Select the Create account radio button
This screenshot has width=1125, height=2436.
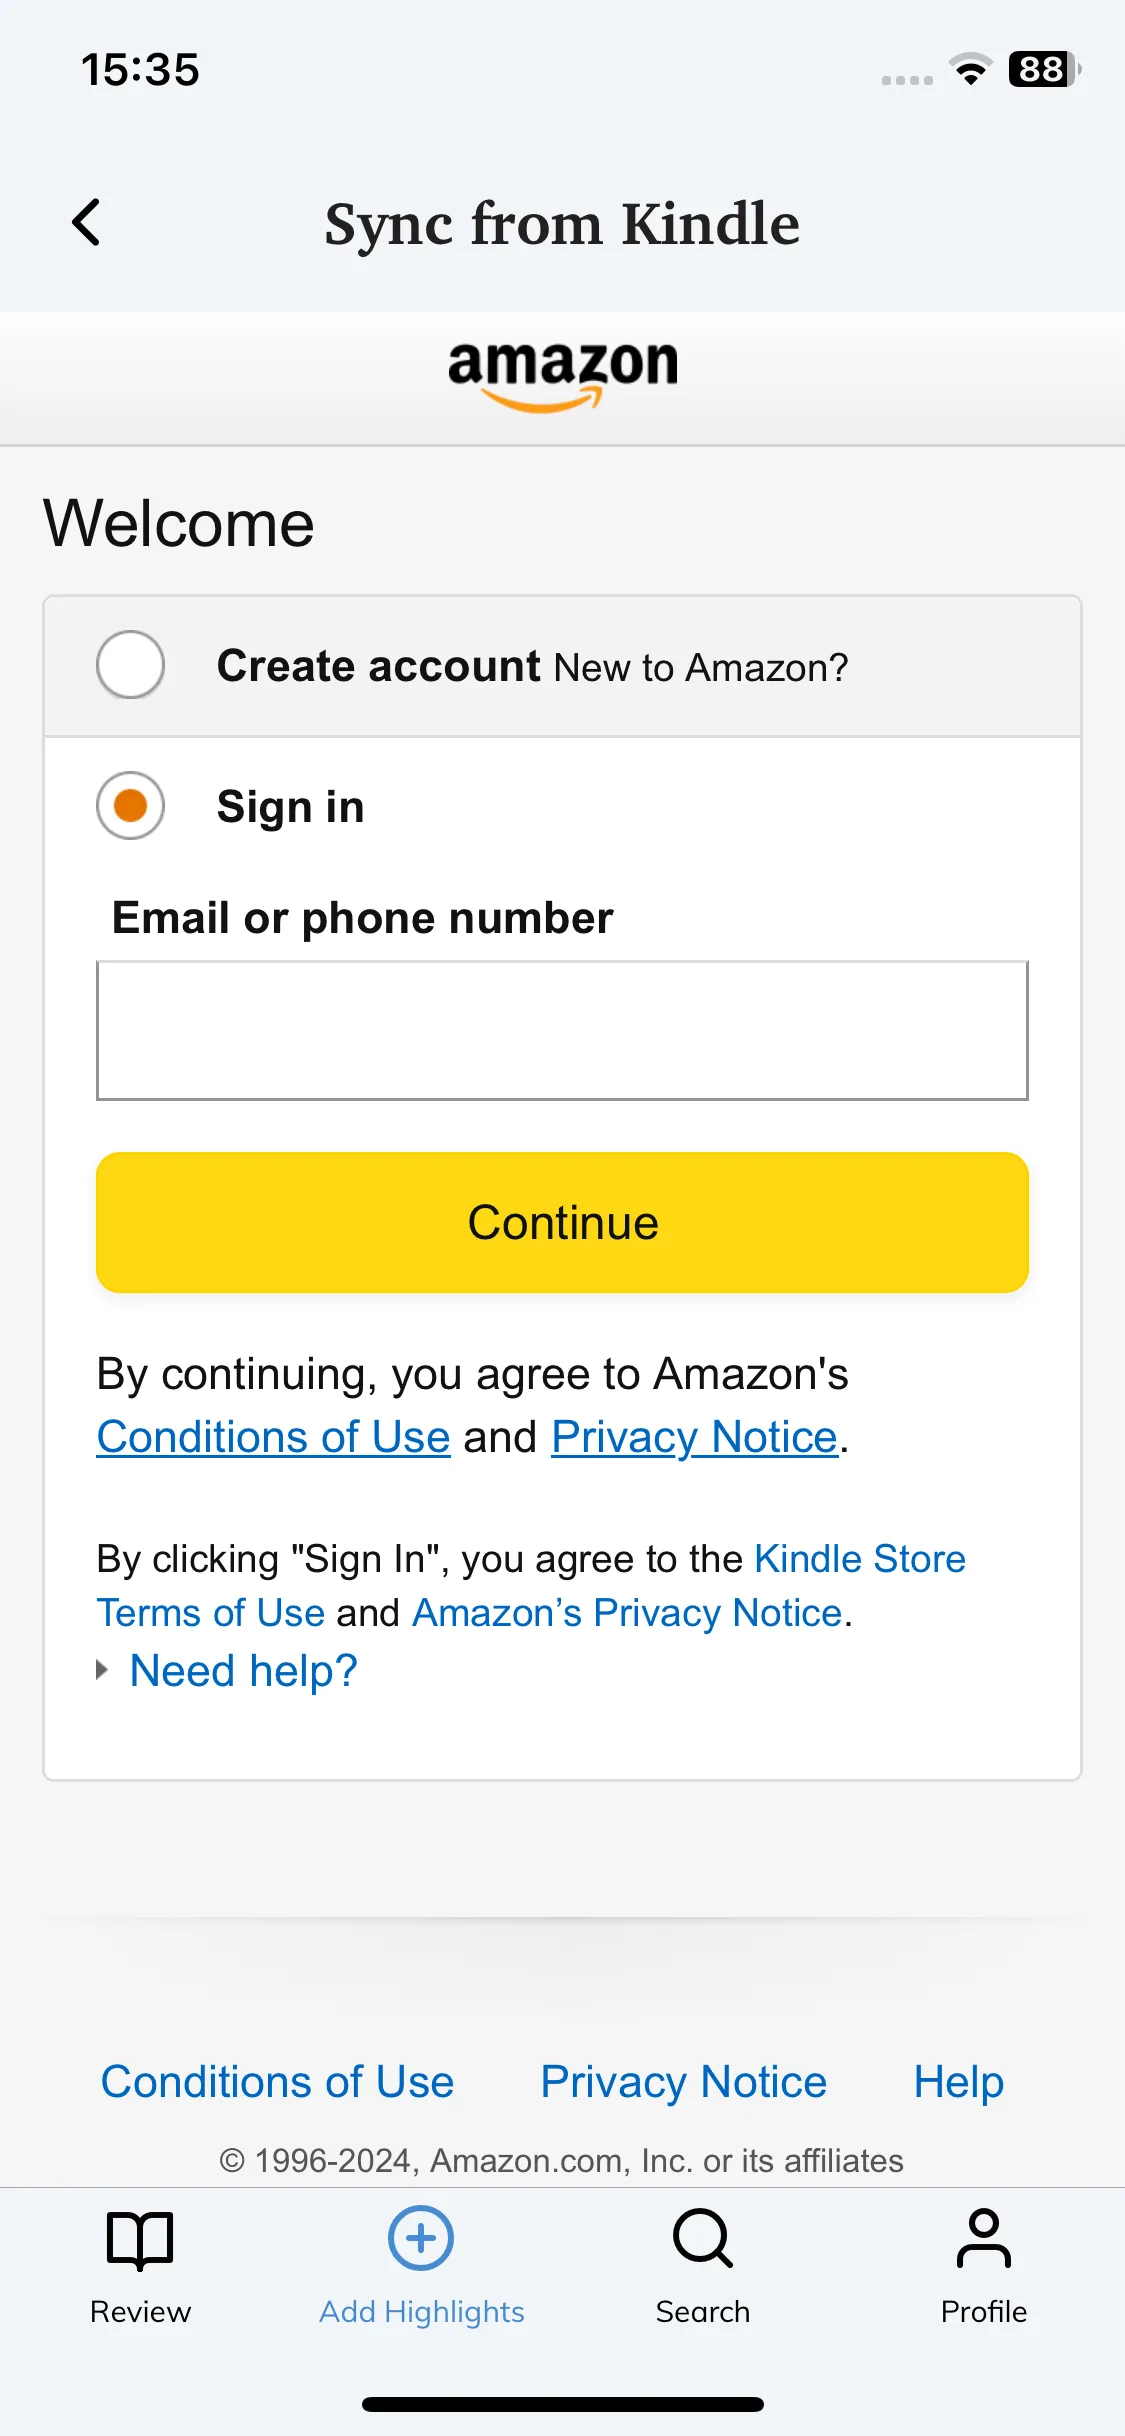(130, 665)
